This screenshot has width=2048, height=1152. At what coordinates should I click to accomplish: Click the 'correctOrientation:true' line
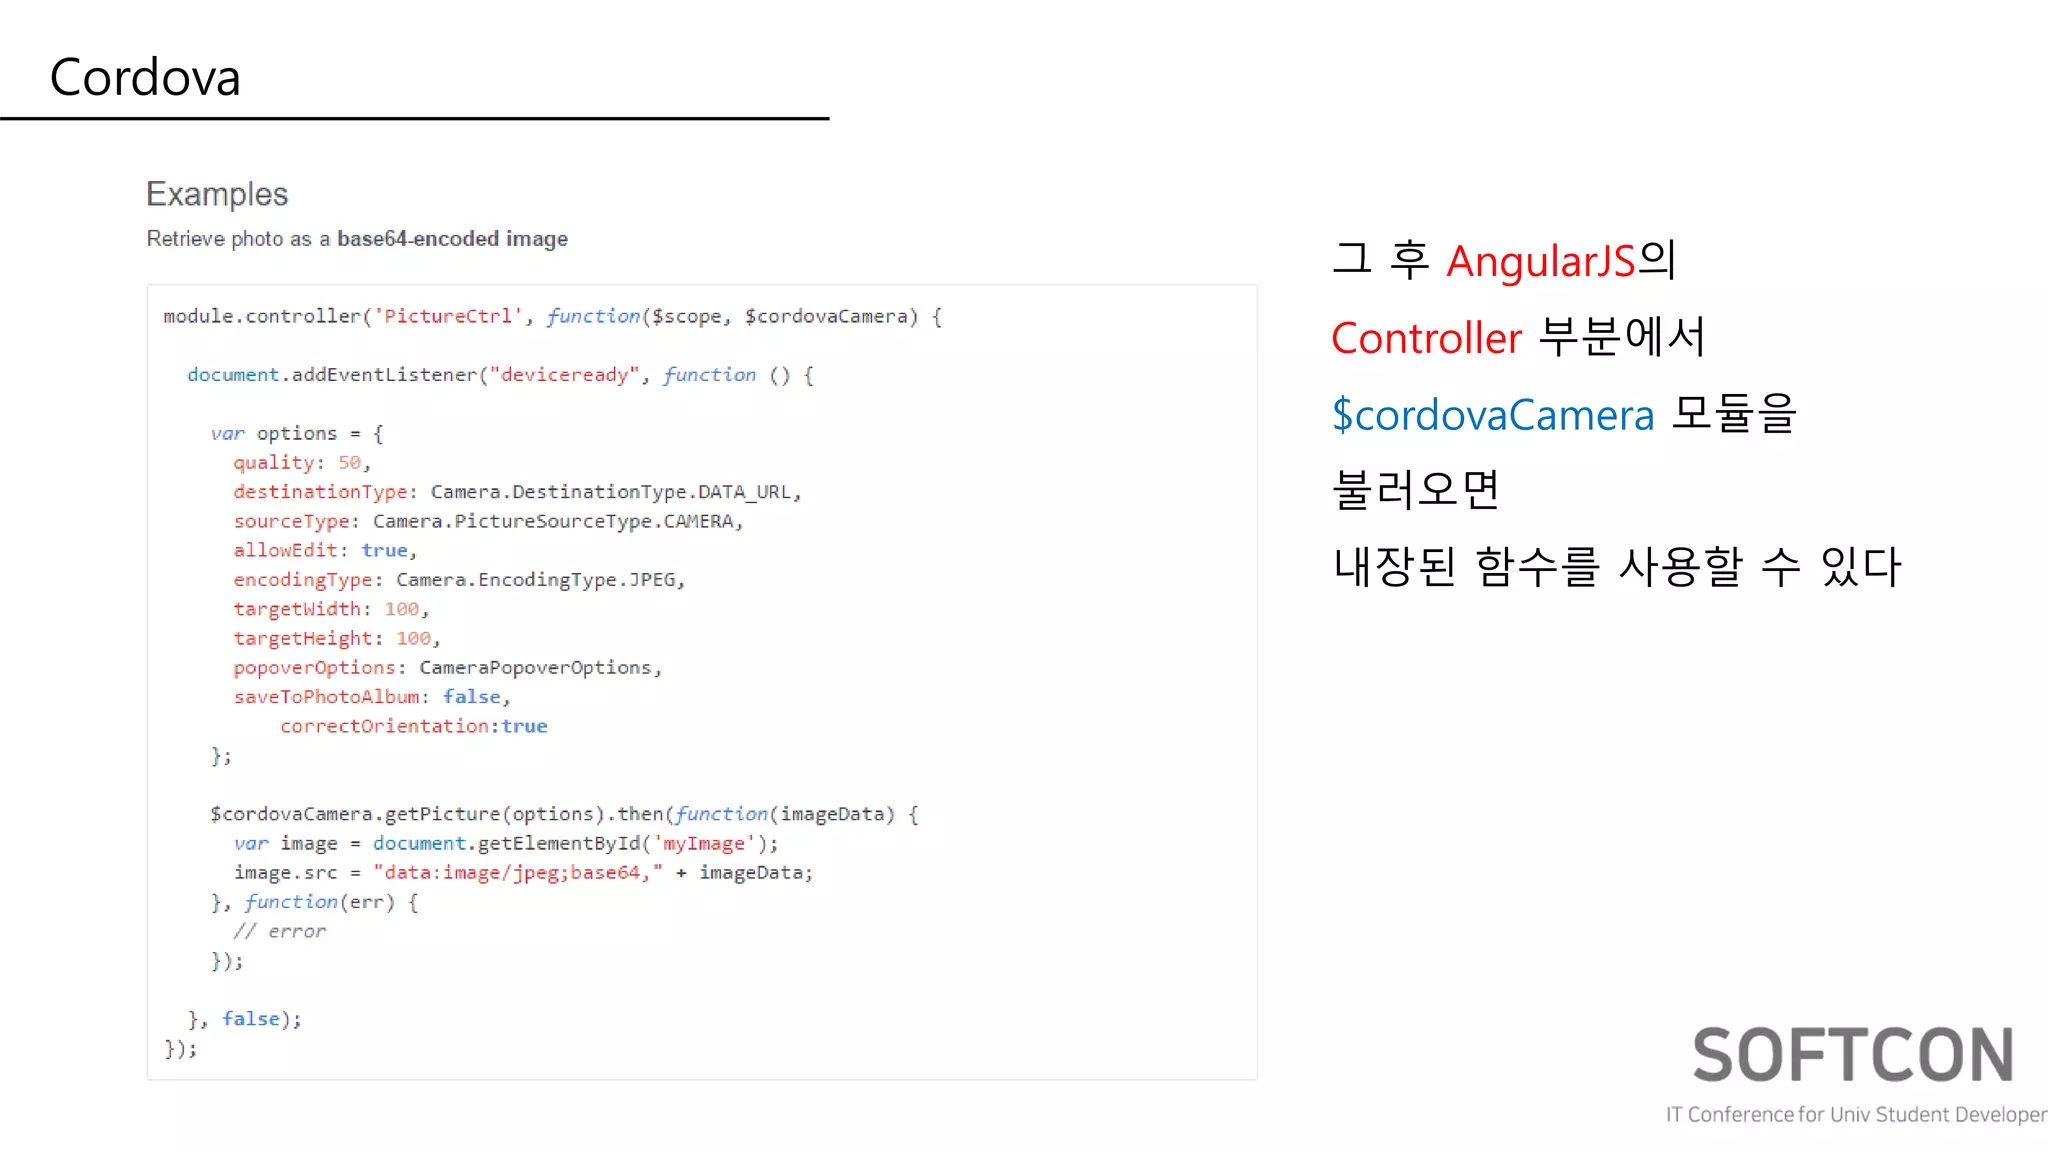414,726
